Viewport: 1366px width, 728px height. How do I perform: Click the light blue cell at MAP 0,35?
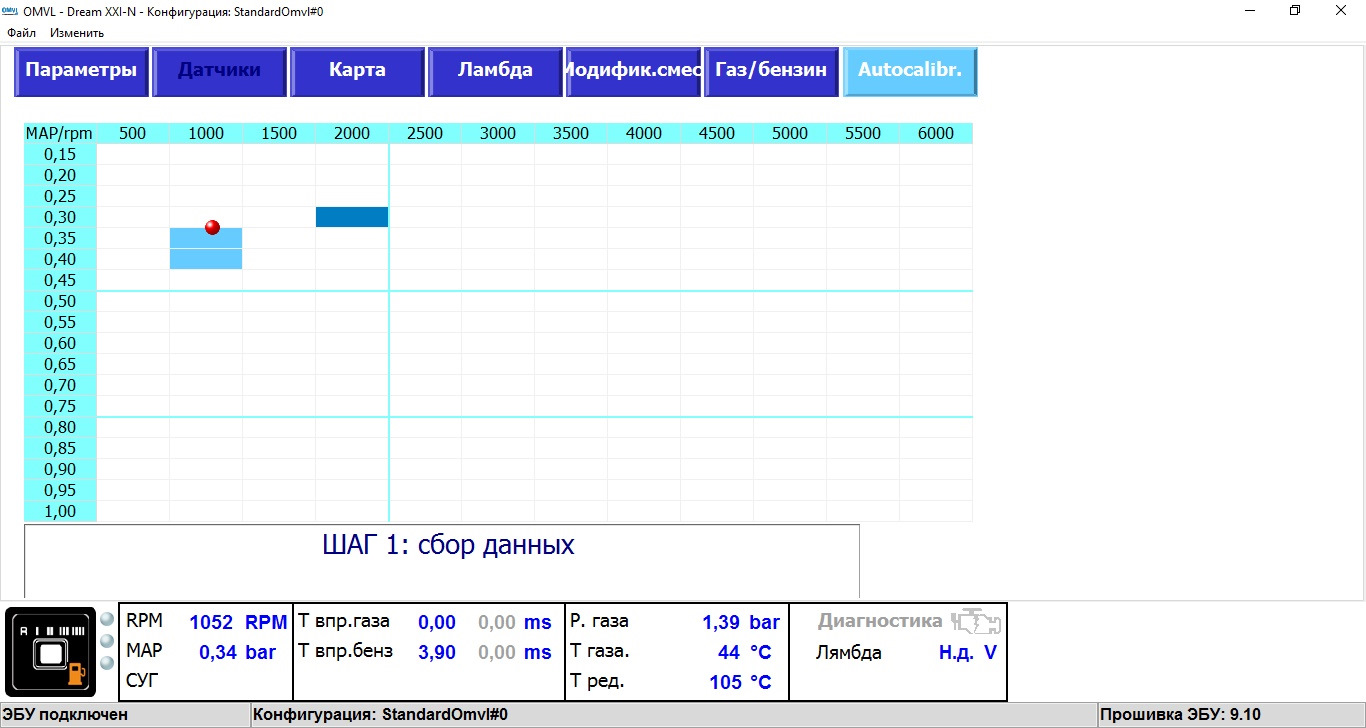tap(206, 238)
